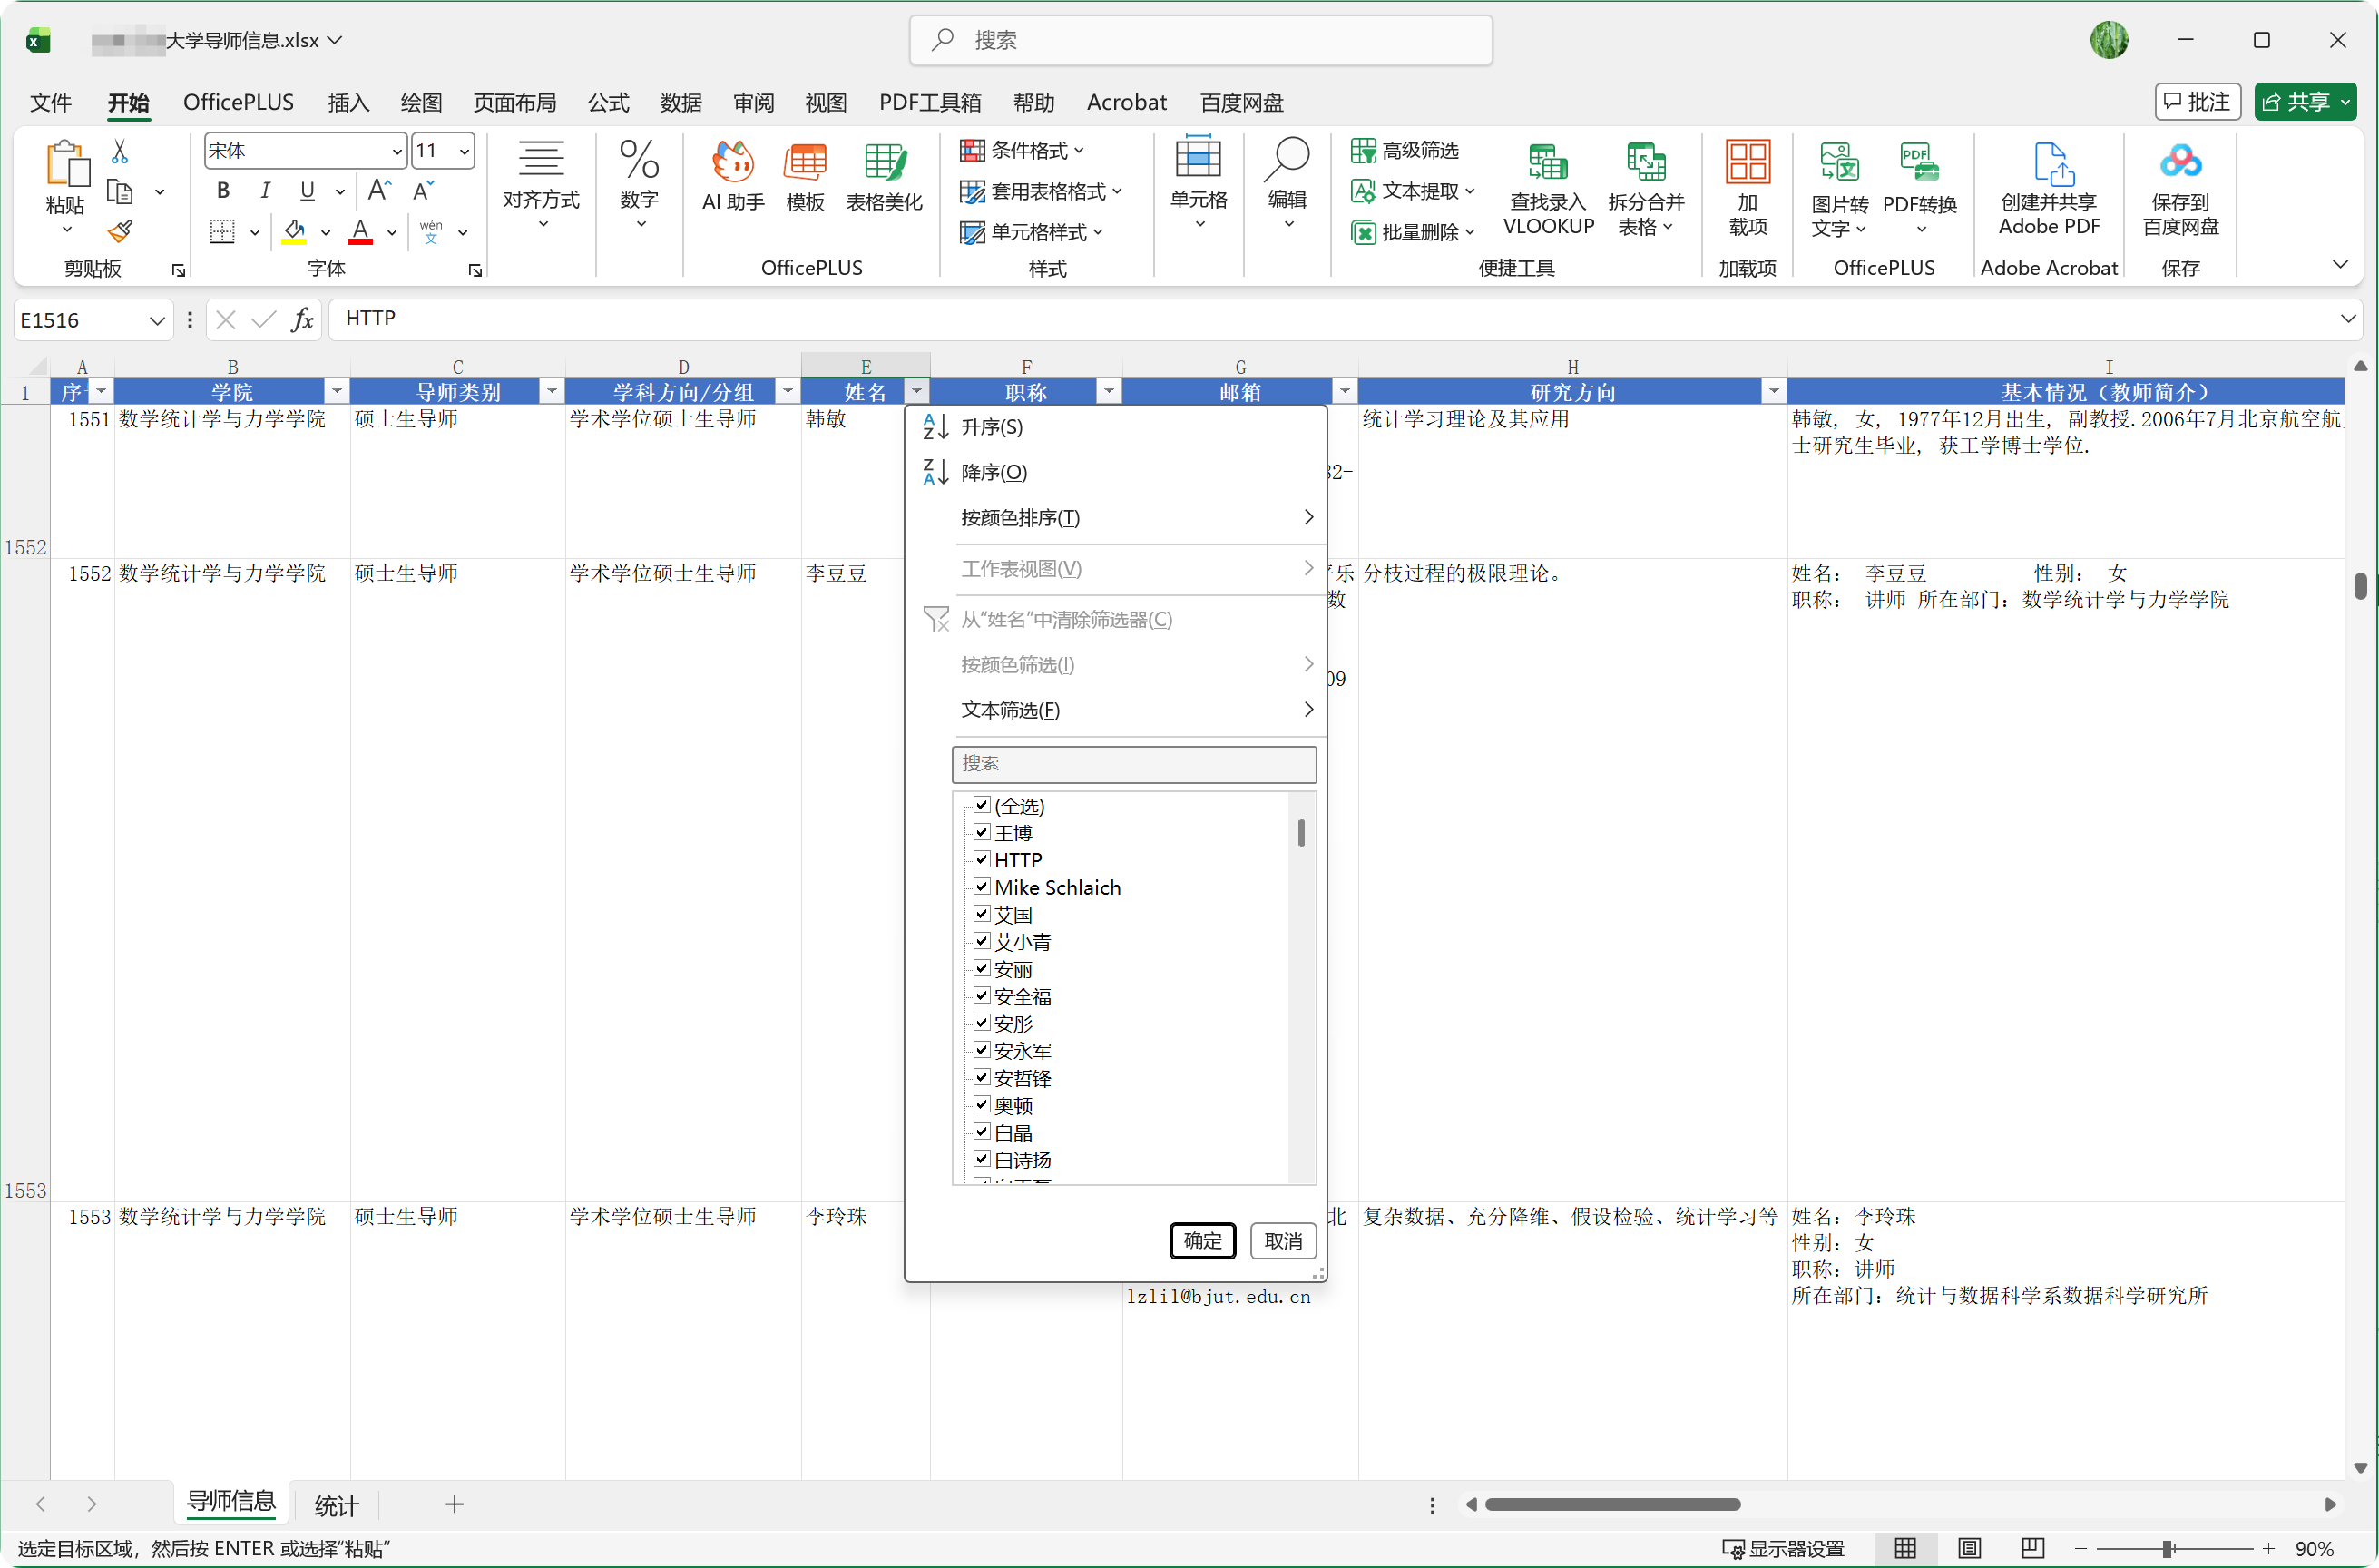Add a new sheet with plus icon
Viewport: 2379px width, 1568px height.
454,1504
